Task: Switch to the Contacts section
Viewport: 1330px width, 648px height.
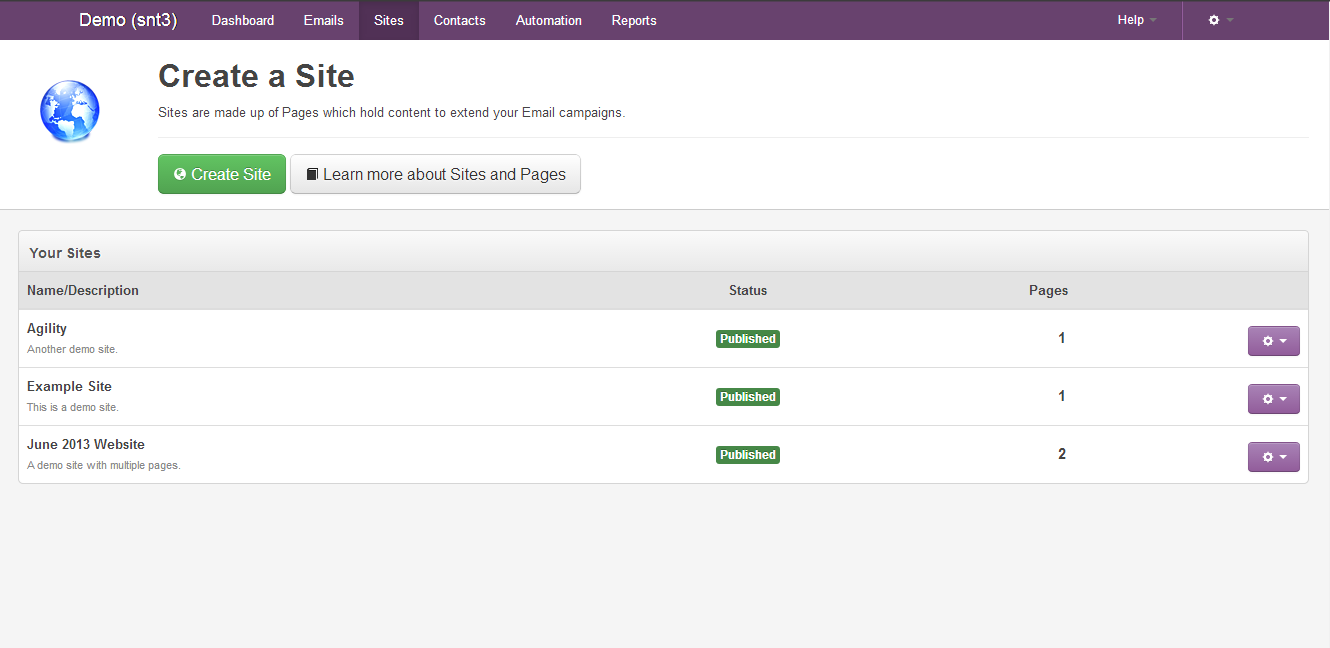Action: [x=459, y=20]
